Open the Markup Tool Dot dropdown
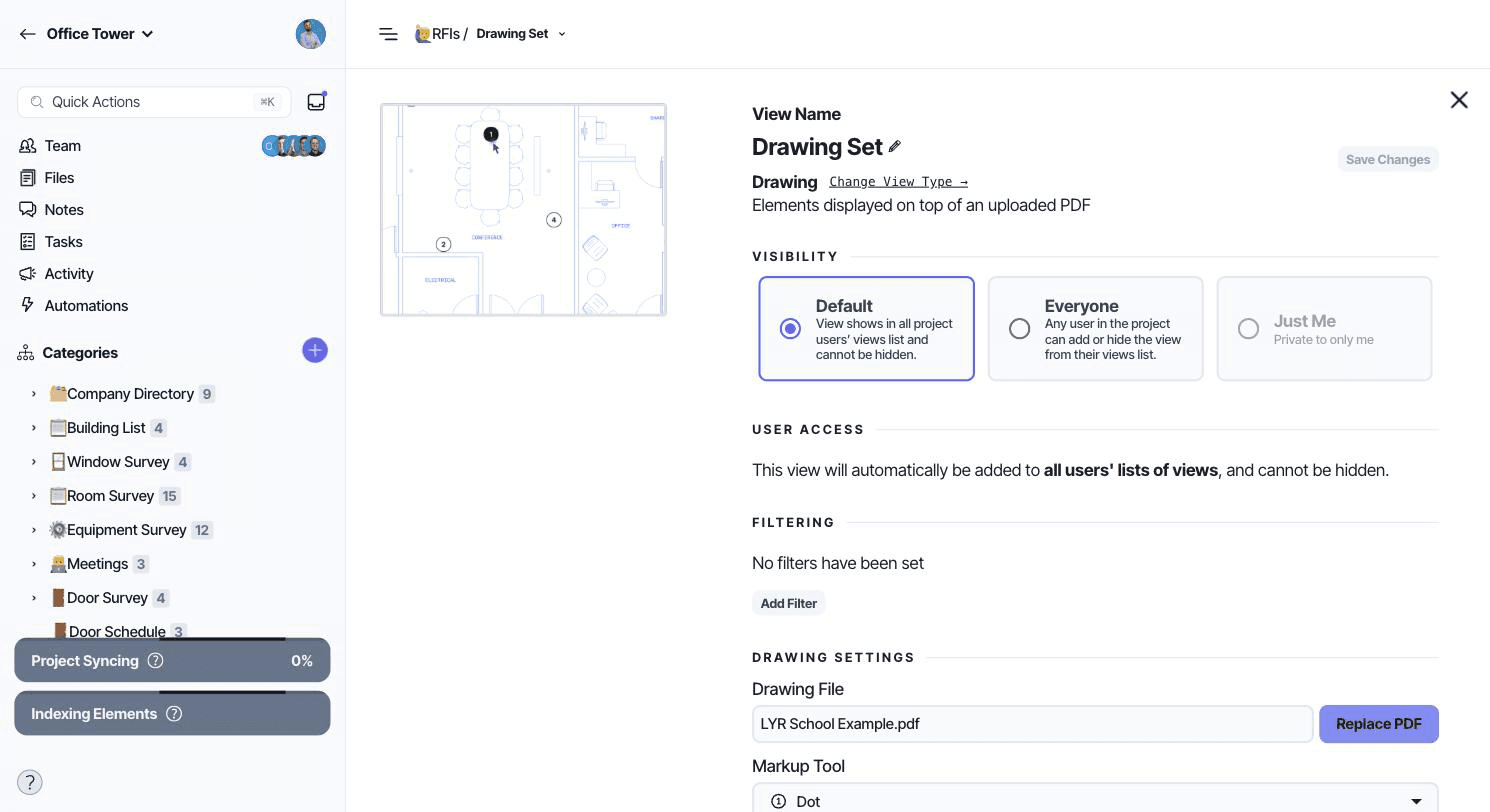This screenshot has width=1490, height=812. click(1095, 799)
